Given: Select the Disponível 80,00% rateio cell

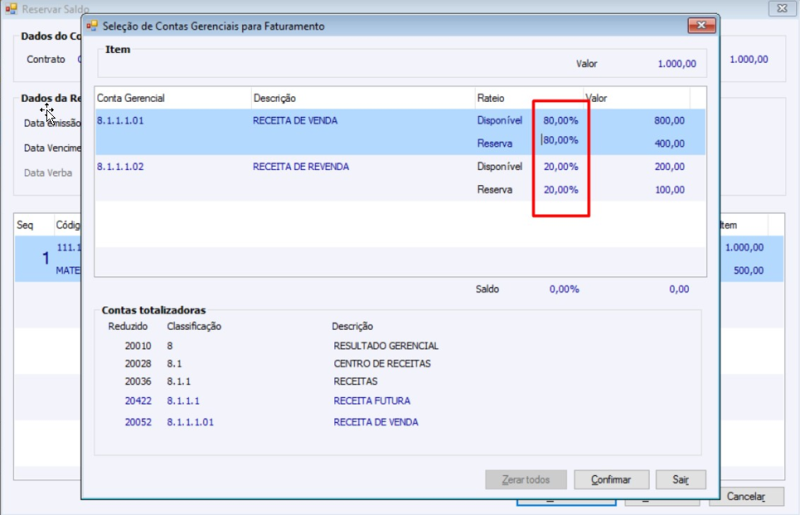Looking at the screenshot, I should pyautogui.click(x=560, y=120).
